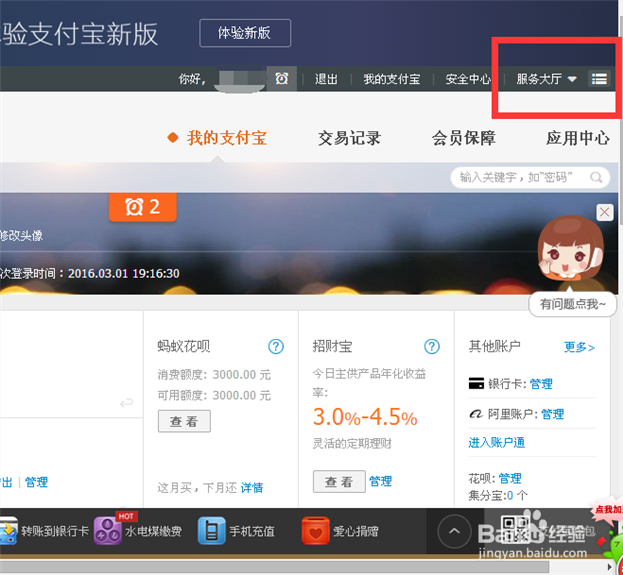This screenshot has height=575, width=623.
Task: Open 更多> link in 其他账户
Action: tap(579, 347)
